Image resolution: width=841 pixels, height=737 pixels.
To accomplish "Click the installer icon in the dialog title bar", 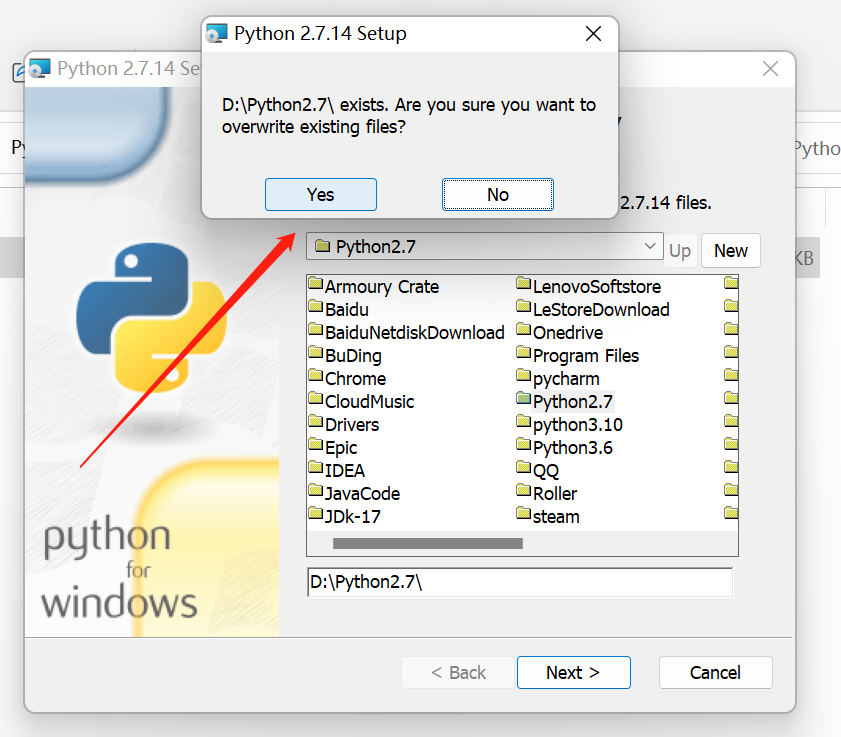I will pyautogui.click(x=217, y=33).
